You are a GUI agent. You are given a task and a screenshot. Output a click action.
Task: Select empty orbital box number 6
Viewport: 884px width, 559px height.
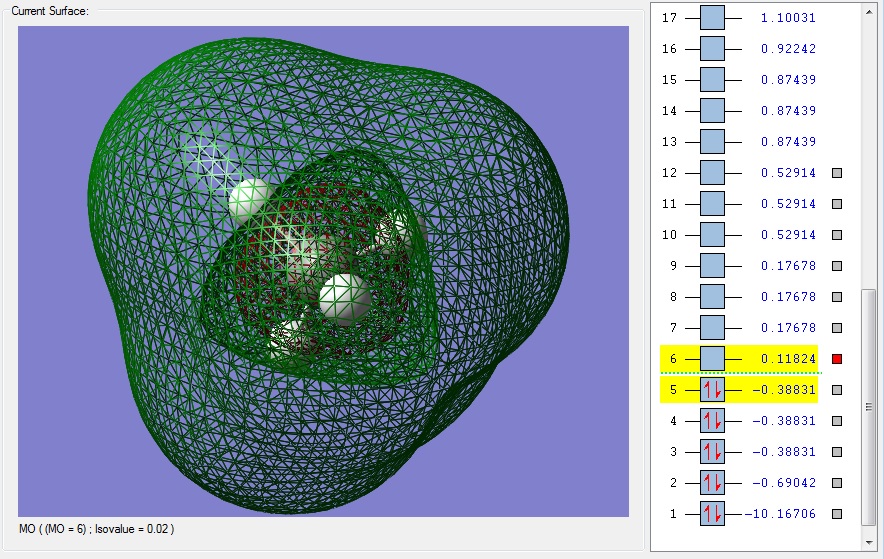(x=713, y=359)
